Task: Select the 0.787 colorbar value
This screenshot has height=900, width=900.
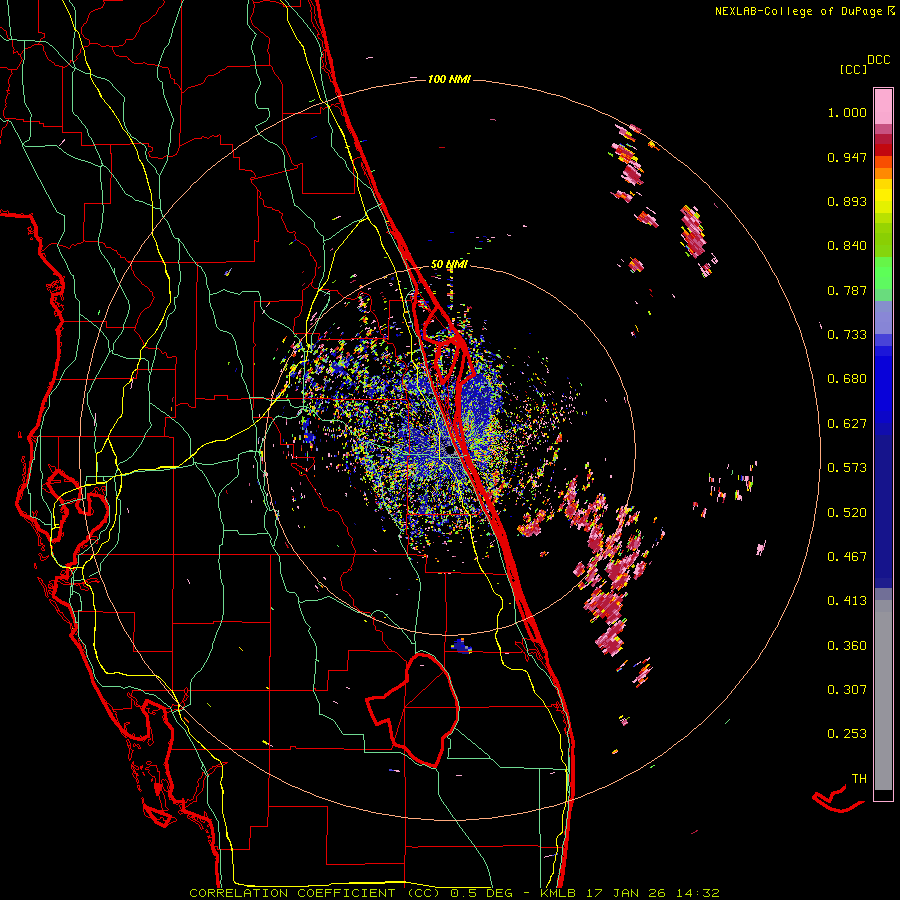Action: (847, 290)
